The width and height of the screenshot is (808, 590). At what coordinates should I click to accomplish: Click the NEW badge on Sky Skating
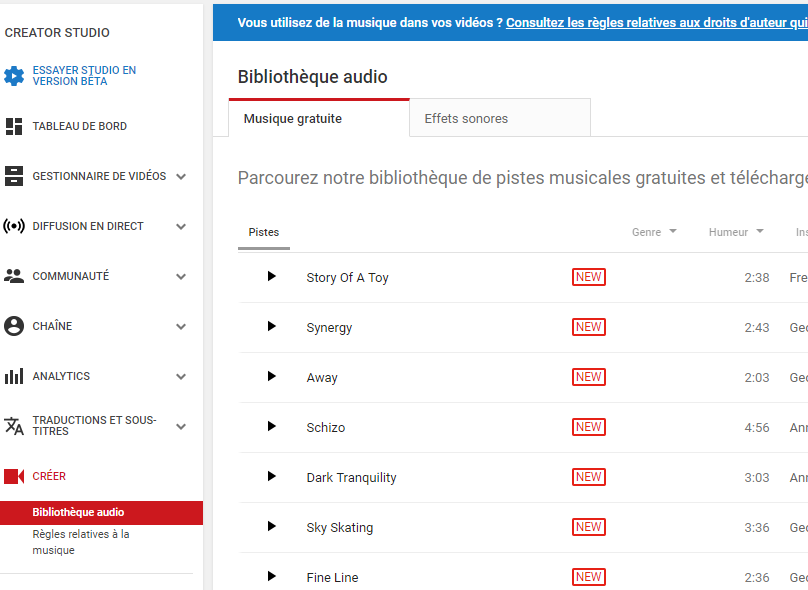coord(588,527)
